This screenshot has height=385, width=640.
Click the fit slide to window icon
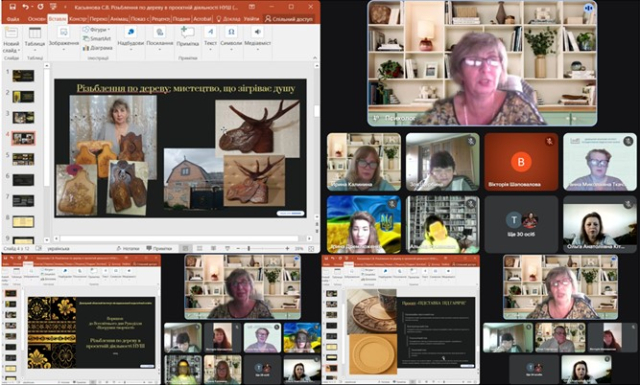[x=311, y=248]
